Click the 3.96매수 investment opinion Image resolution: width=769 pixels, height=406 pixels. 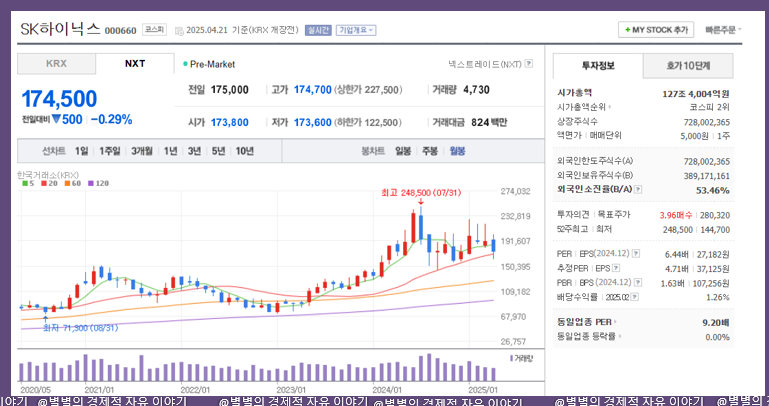tap(676, 215)
